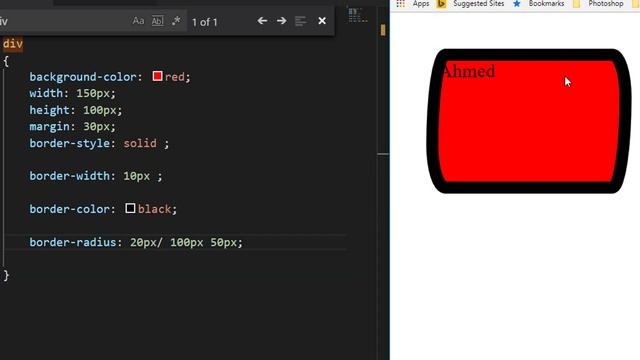Toggle Match Whole Word option

click(158, 21)
